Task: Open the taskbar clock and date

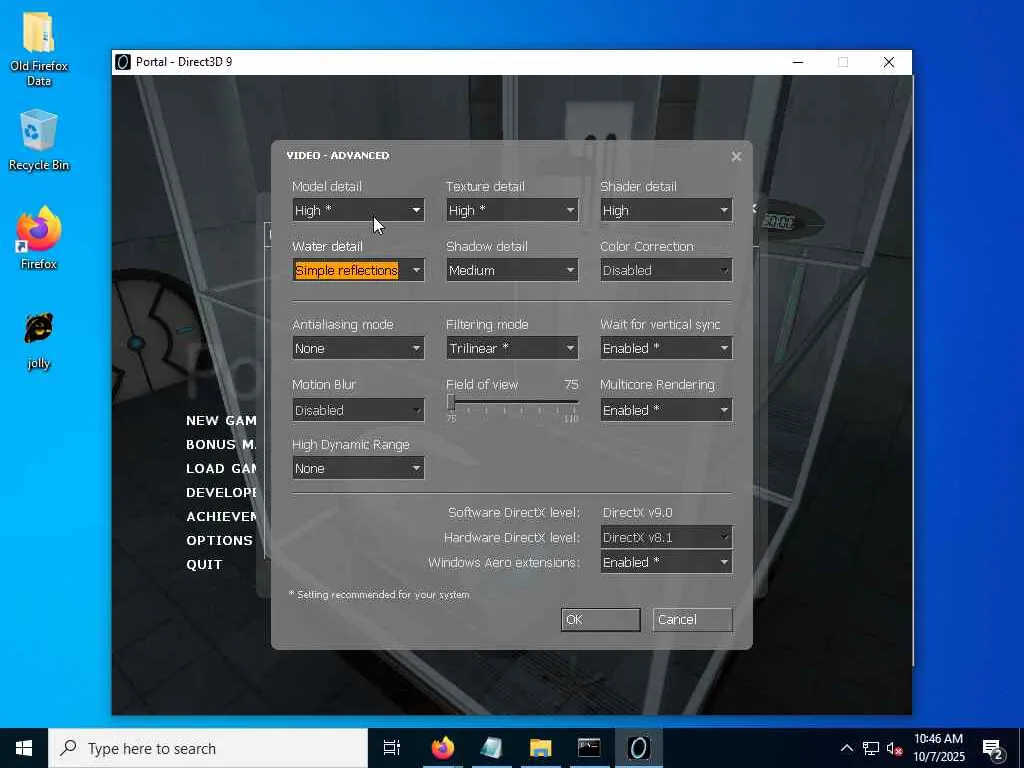Action: [x=938, y=748]
